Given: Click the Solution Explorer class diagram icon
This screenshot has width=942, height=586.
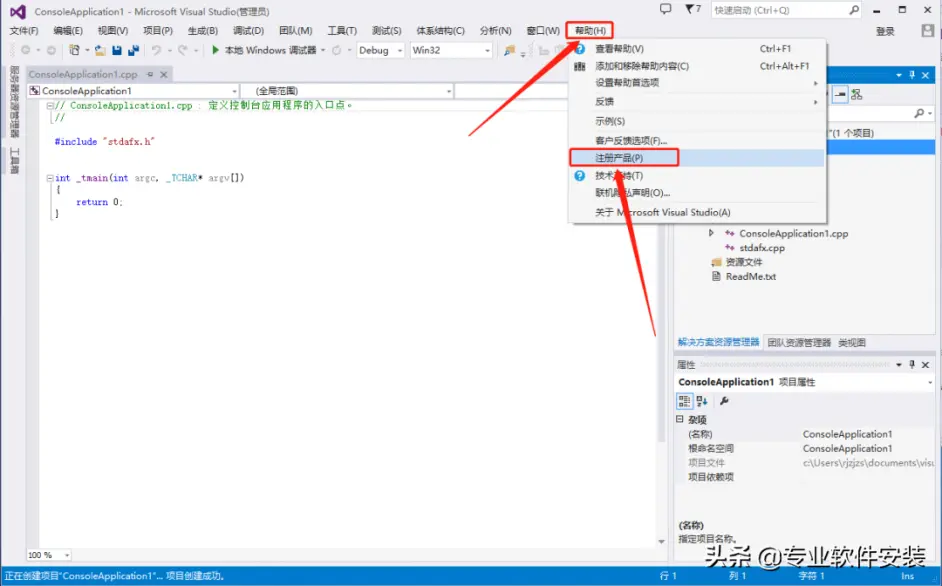Looking at the screenshot, I should point(857,94).
